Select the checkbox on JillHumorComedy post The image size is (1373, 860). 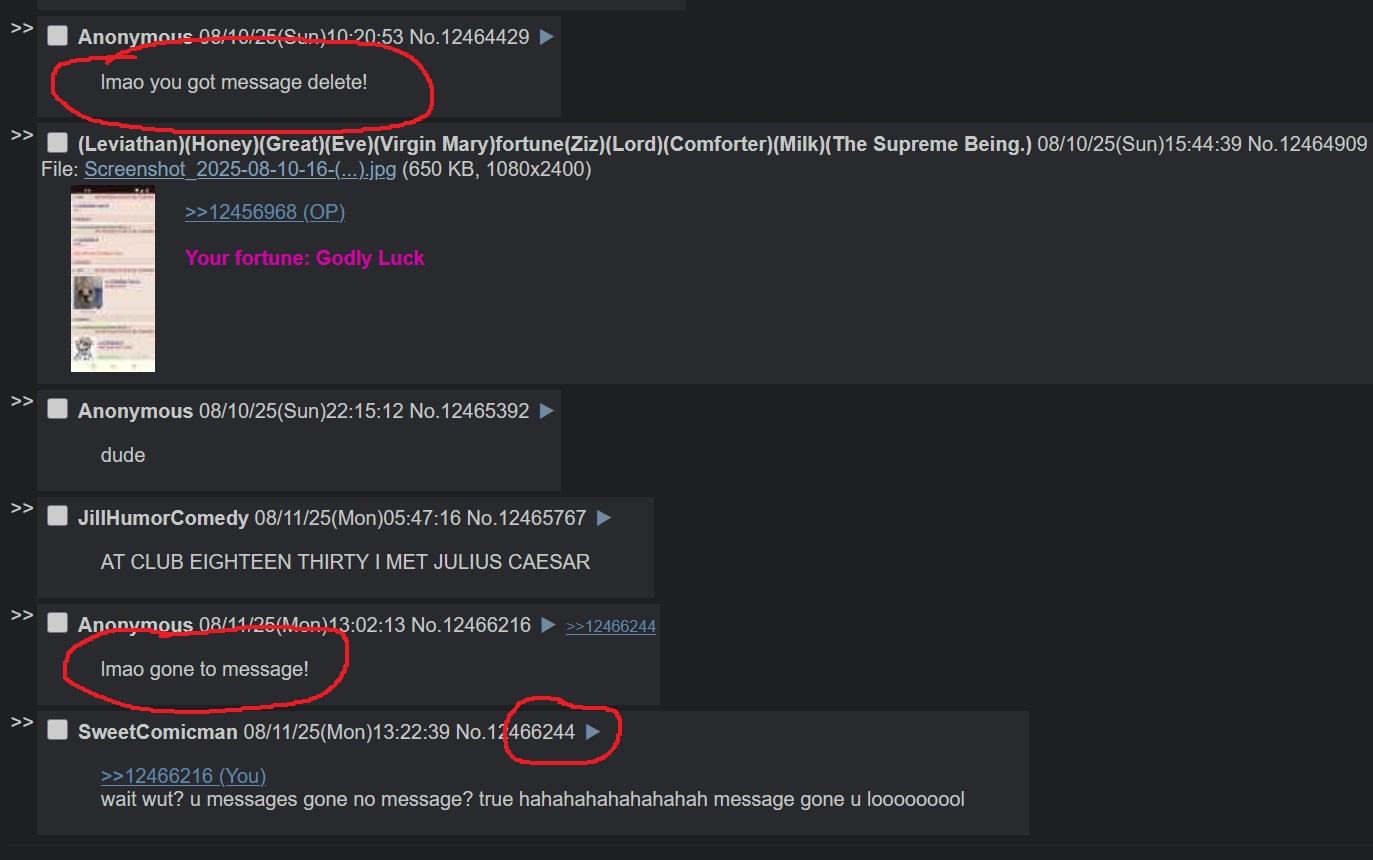pyautogui.click(x=58, y=517)
